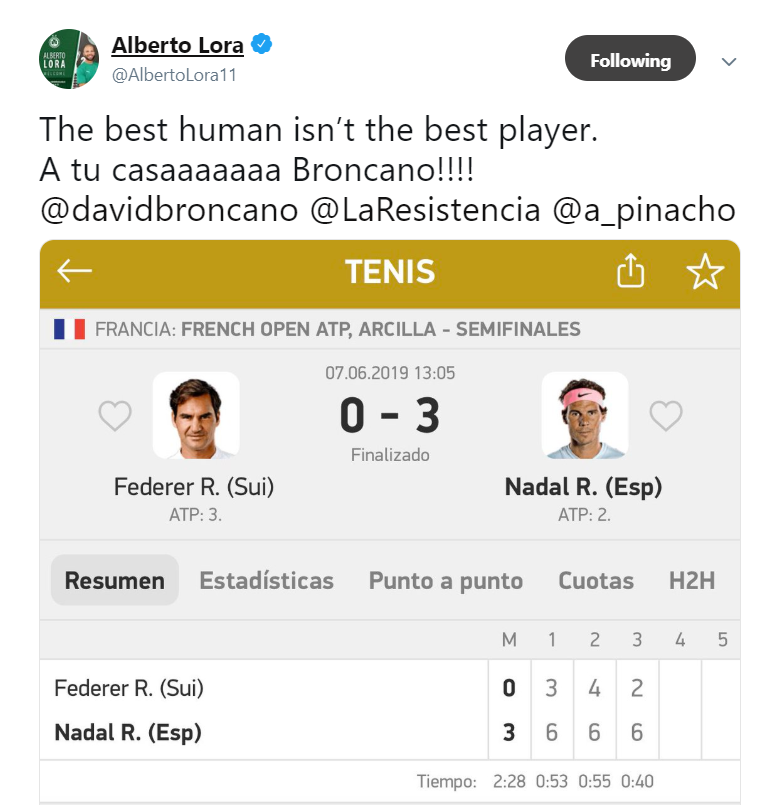The image size is (765, 805).
Task: Click the French flag icon
Action: point(69,329)
